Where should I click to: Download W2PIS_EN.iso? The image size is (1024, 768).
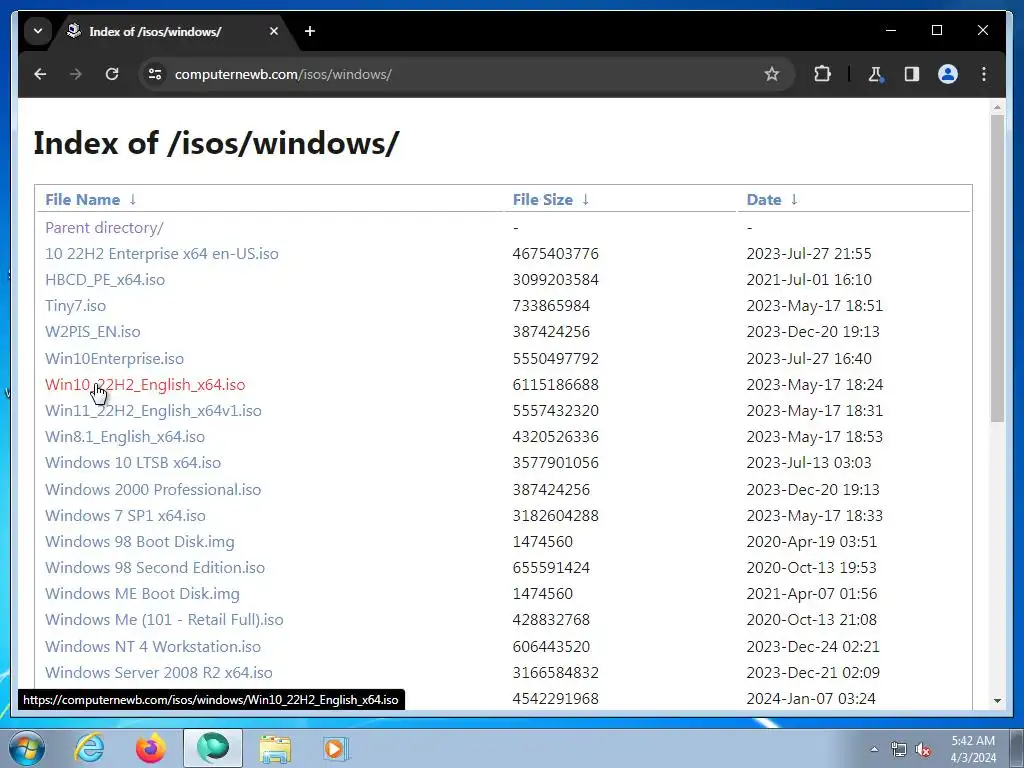pos(93,332)
